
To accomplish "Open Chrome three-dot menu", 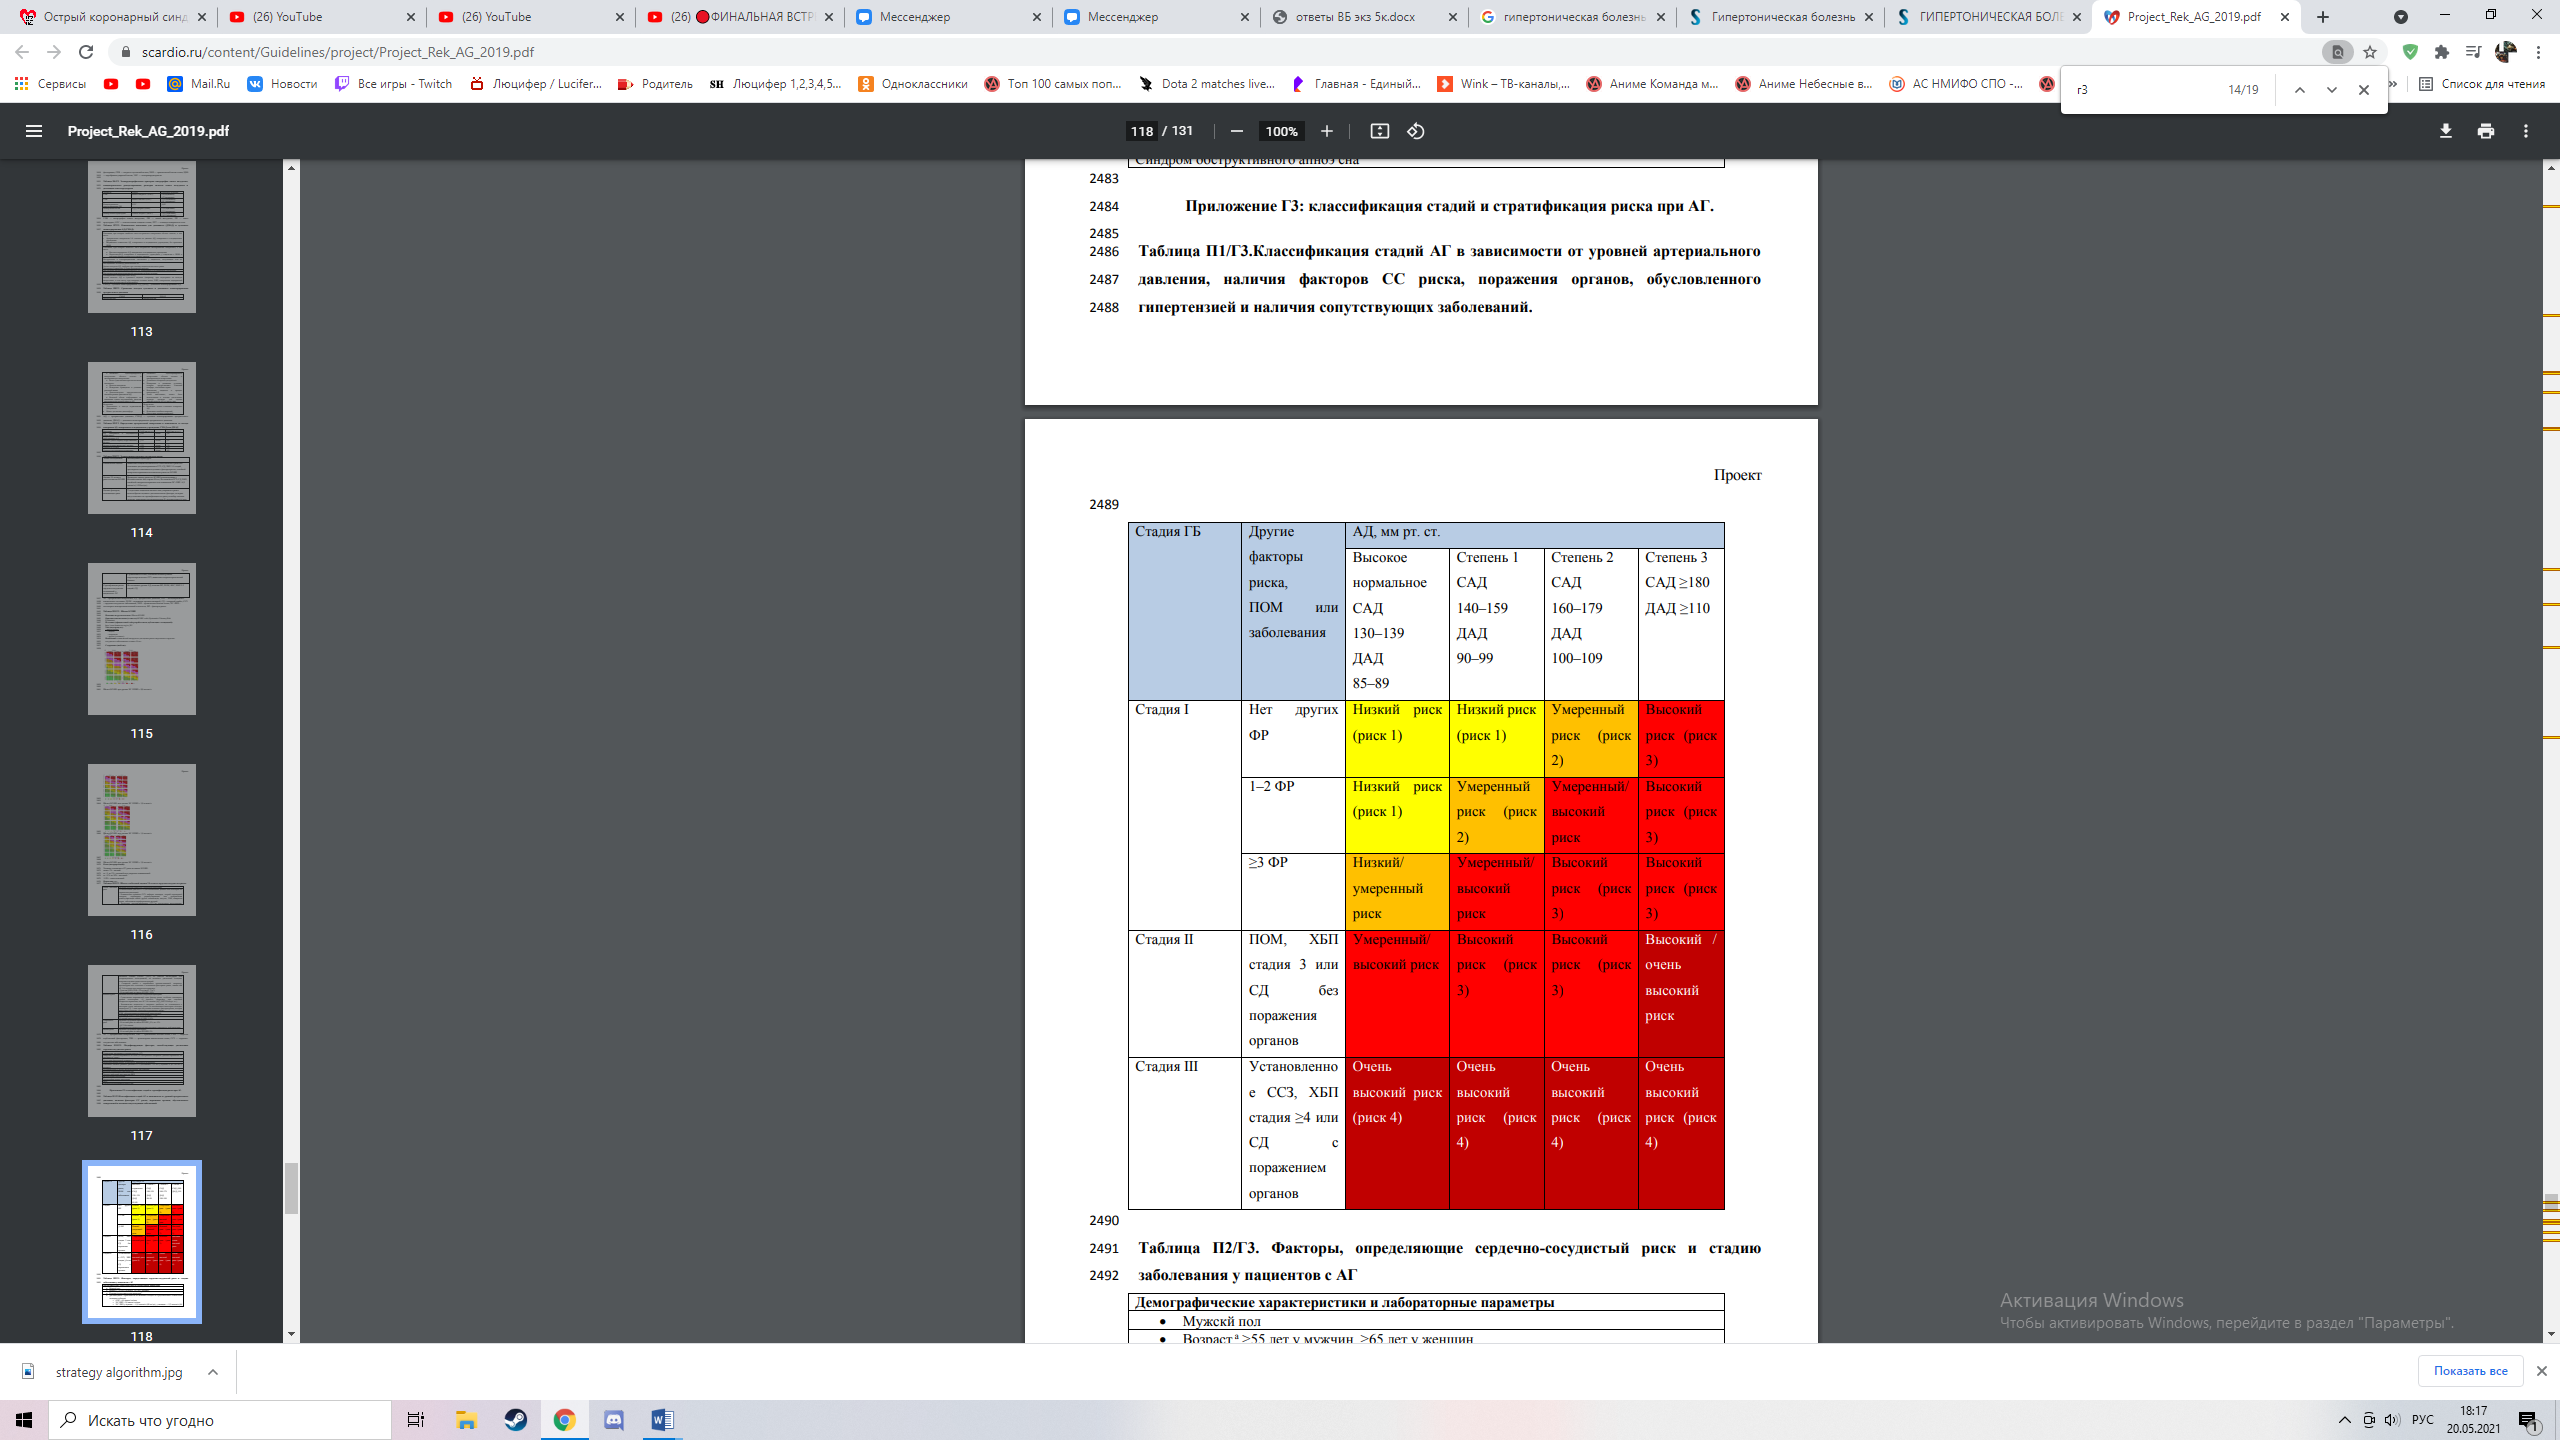I will click(x=2538, y=52).
